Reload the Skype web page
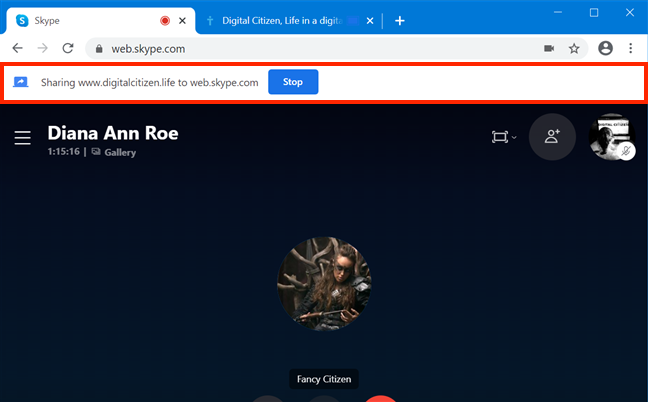Image resolution: width=648 pixels, height=402 pixels. click(68, 48)
